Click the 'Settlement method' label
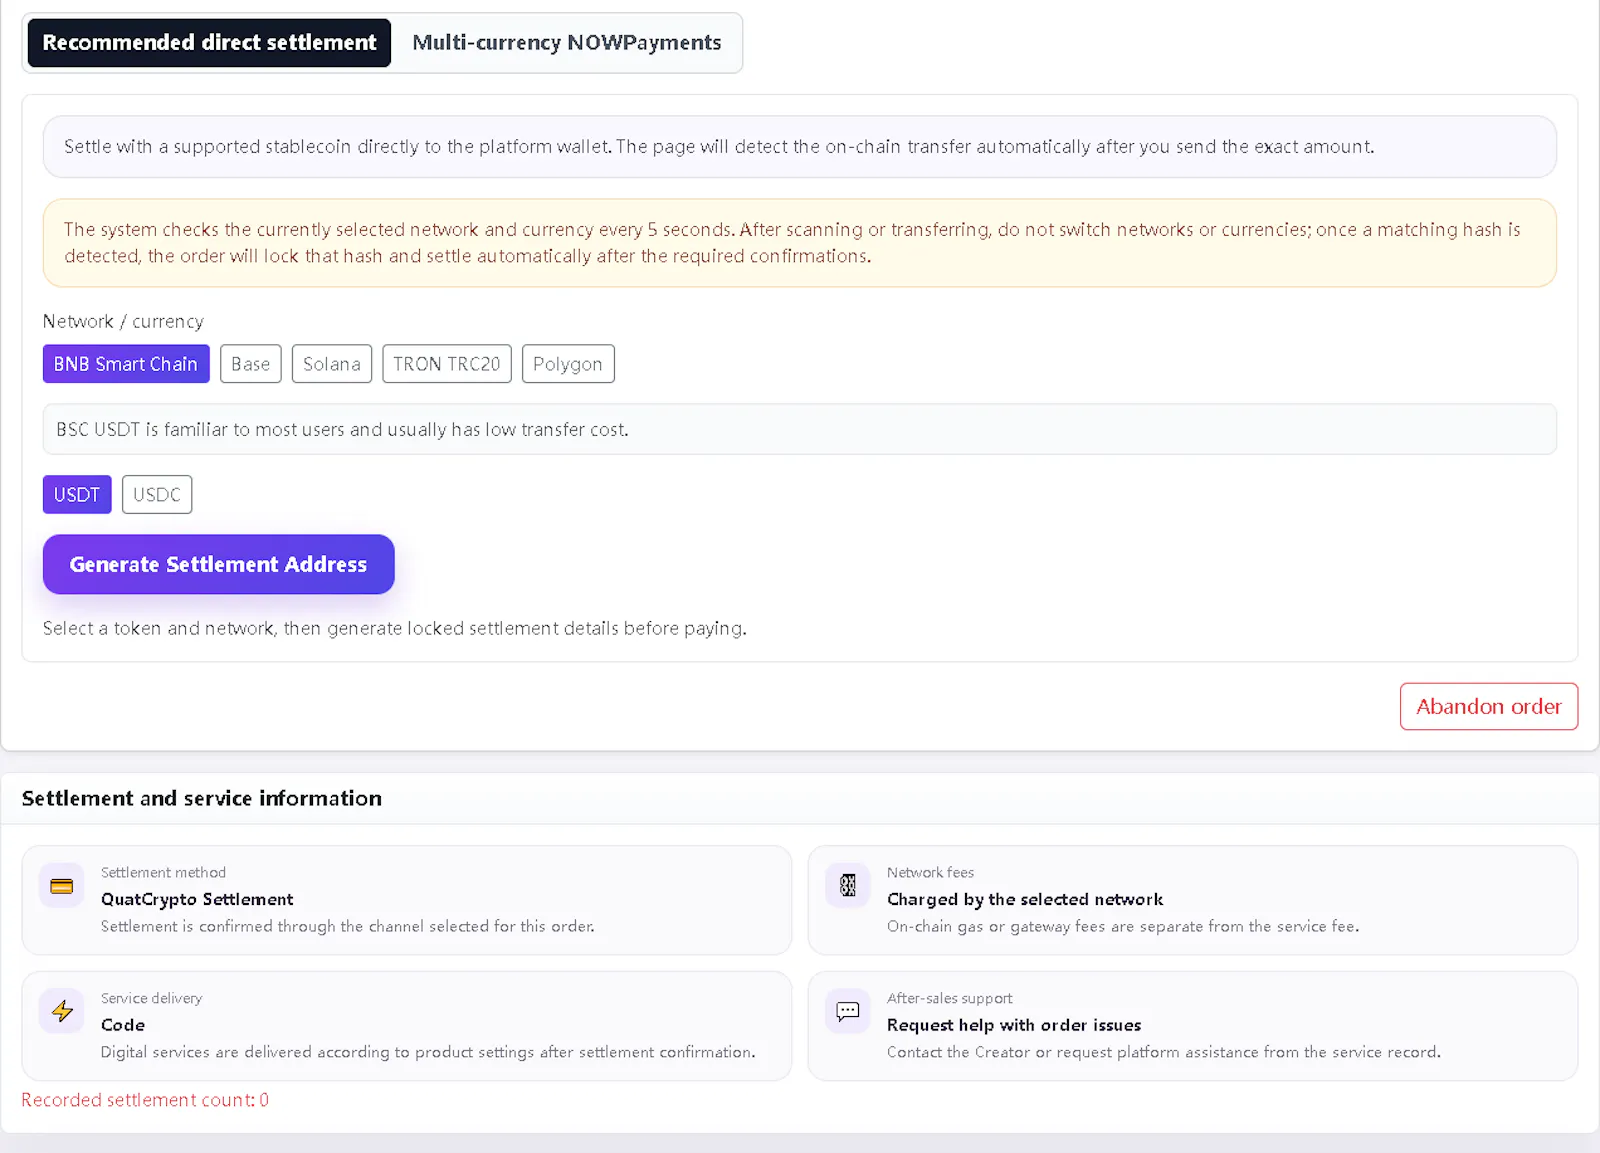This screenshot has height=1153, width=1600. tap(164, 872)
